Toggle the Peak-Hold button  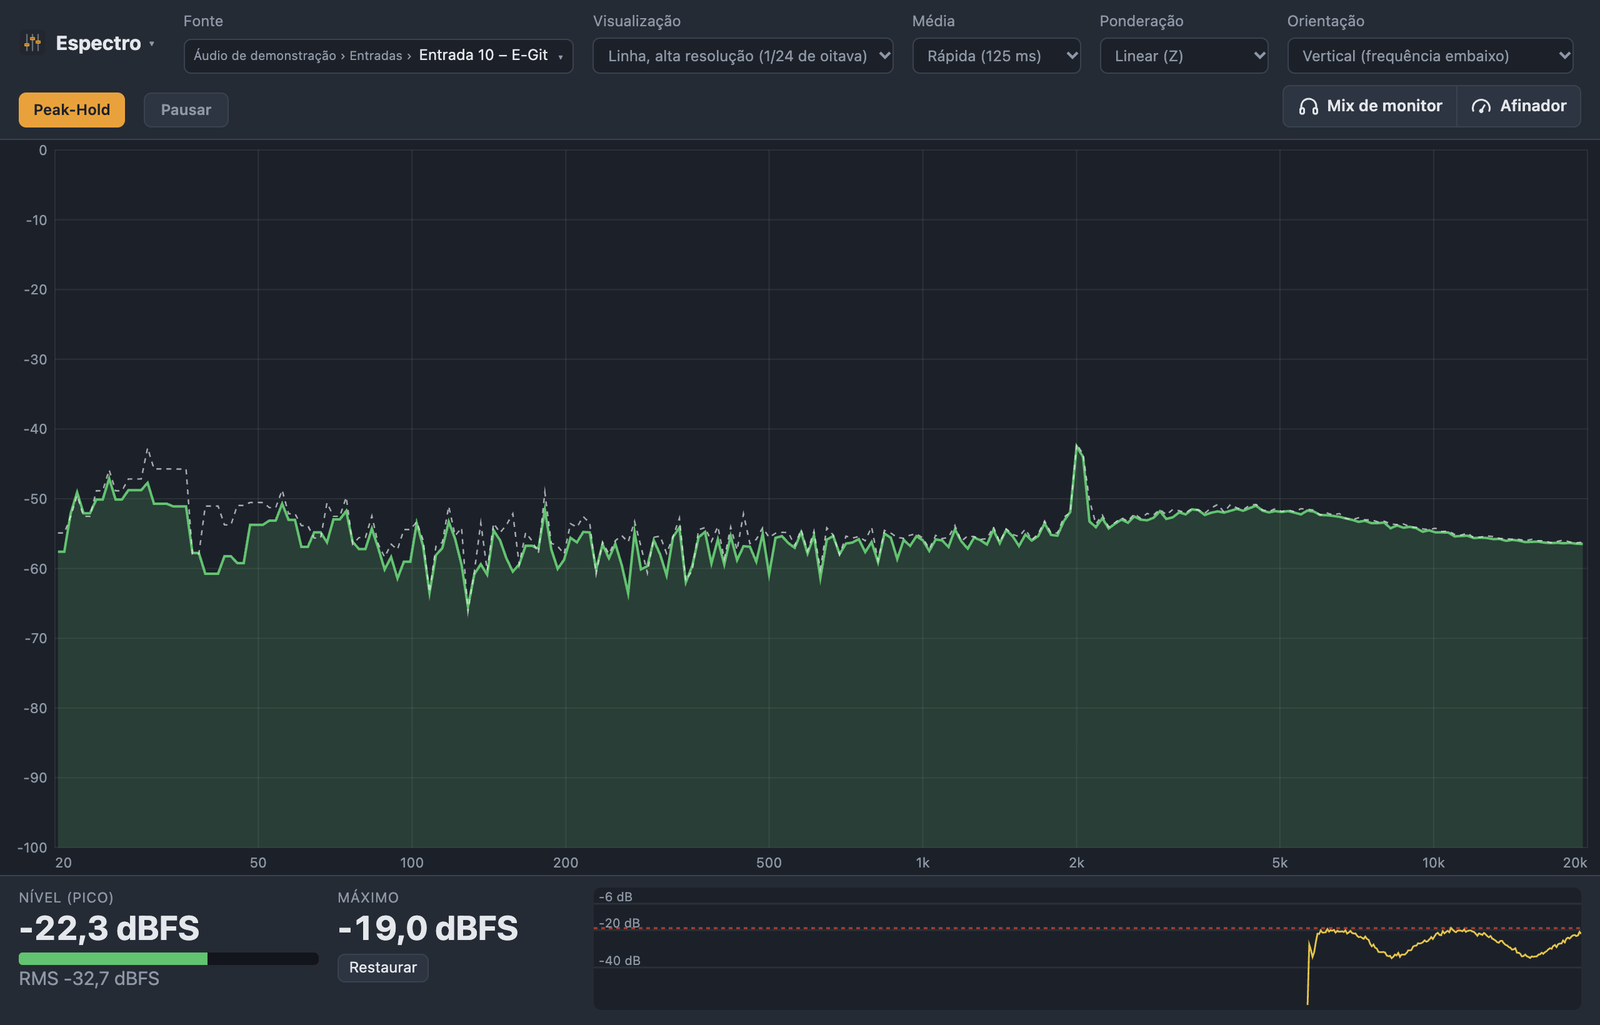(x=72, y=110)
